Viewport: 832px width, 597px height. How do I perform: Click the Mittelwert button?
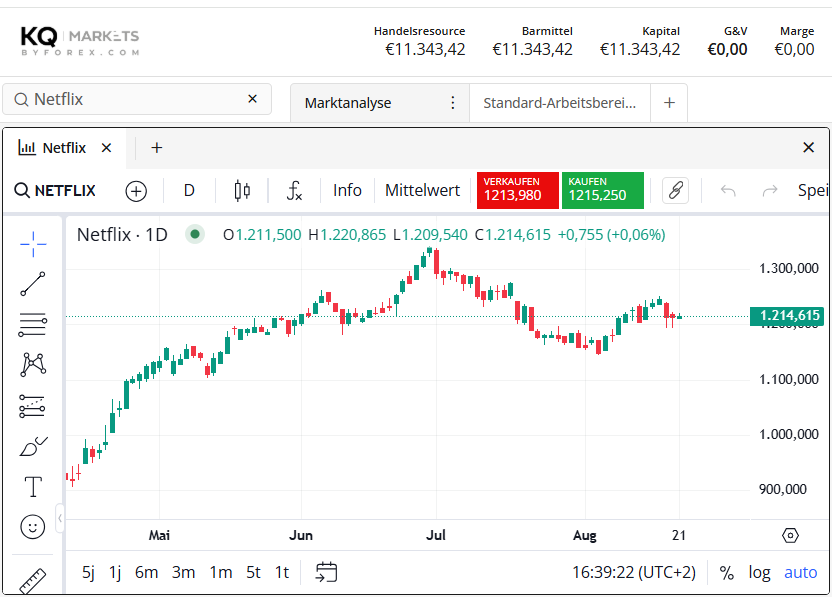(x=422, y=191)
